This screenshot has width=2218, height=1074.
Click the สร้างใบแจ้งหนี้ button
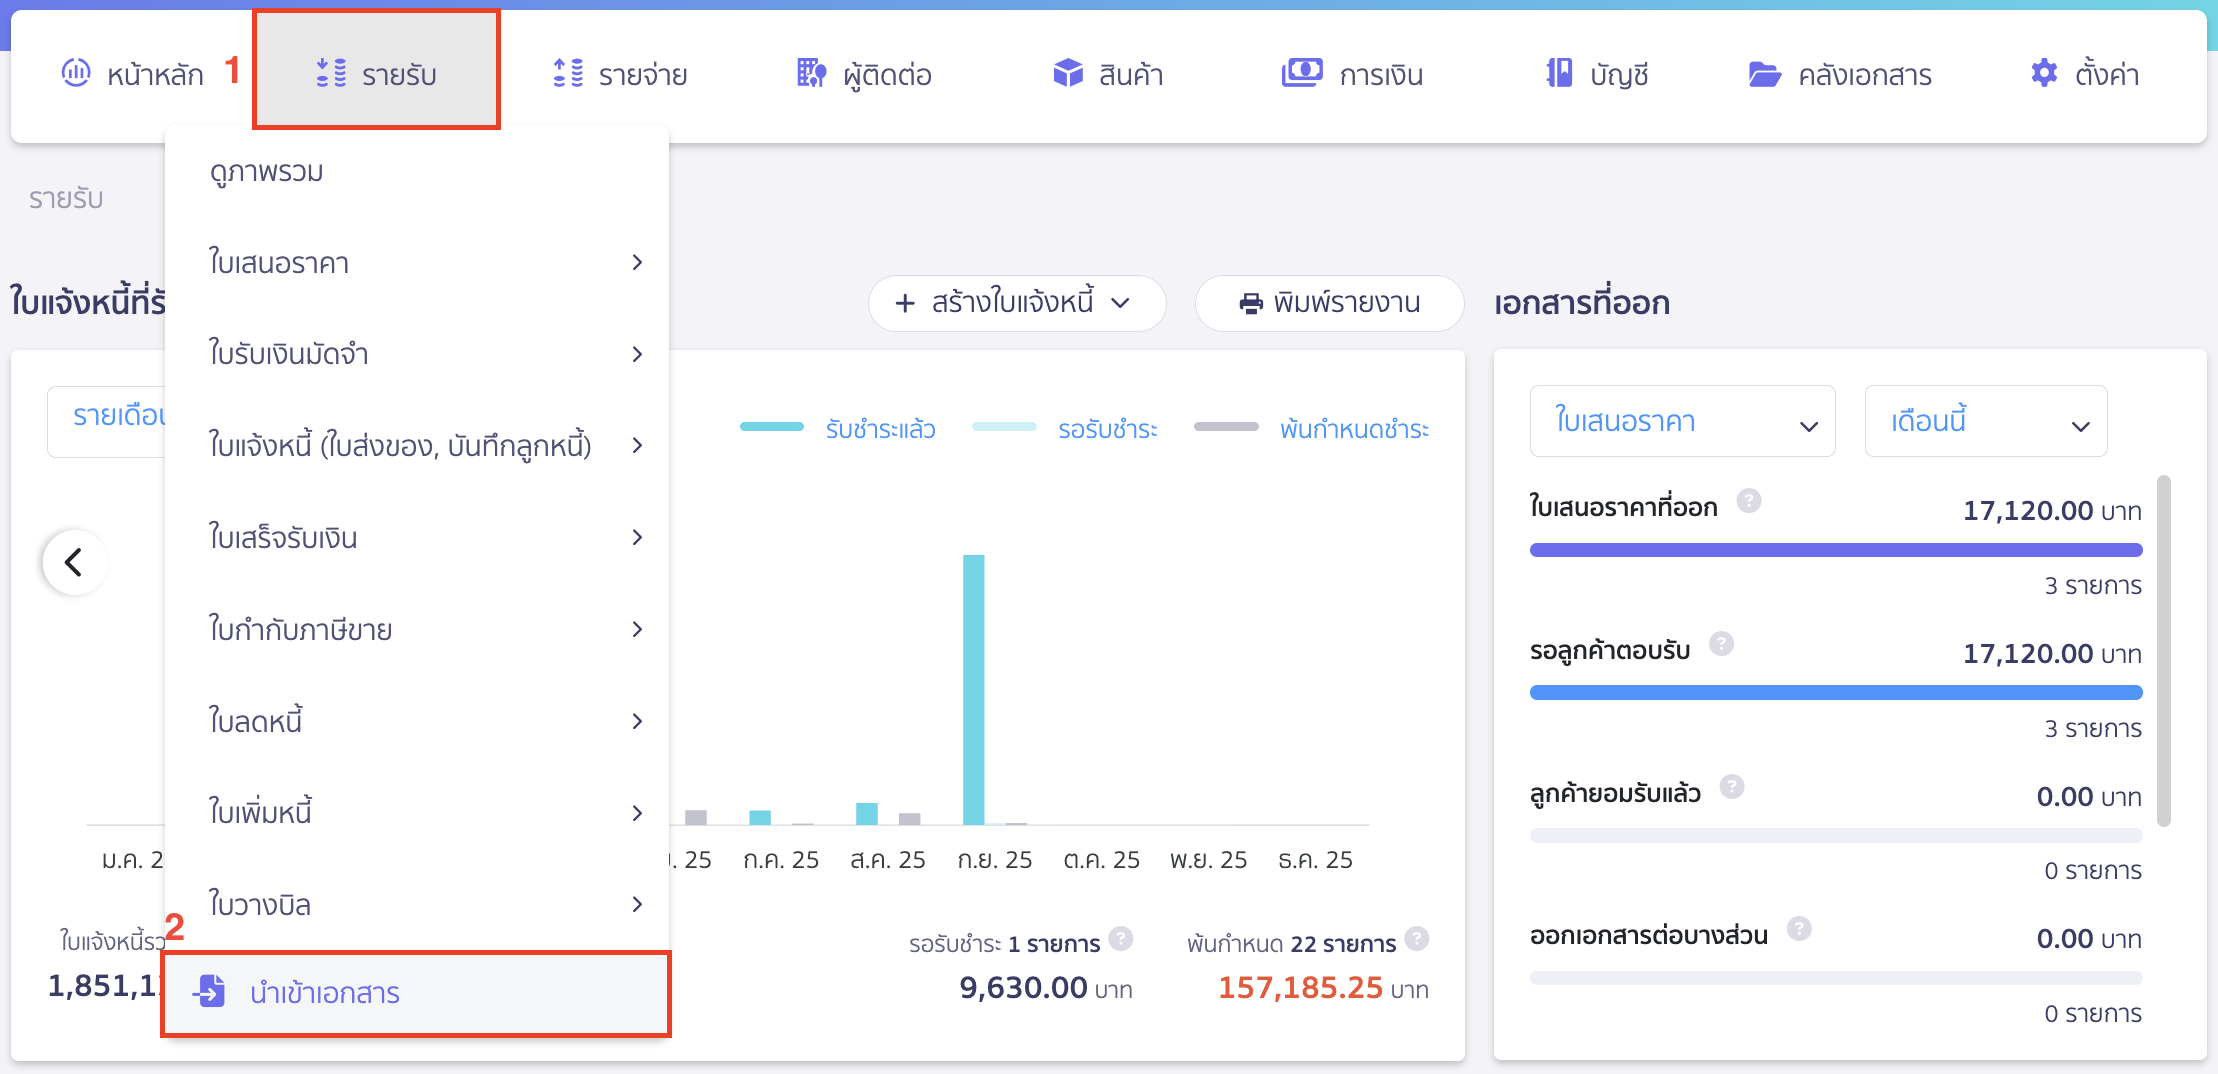tap(1015, 303)
